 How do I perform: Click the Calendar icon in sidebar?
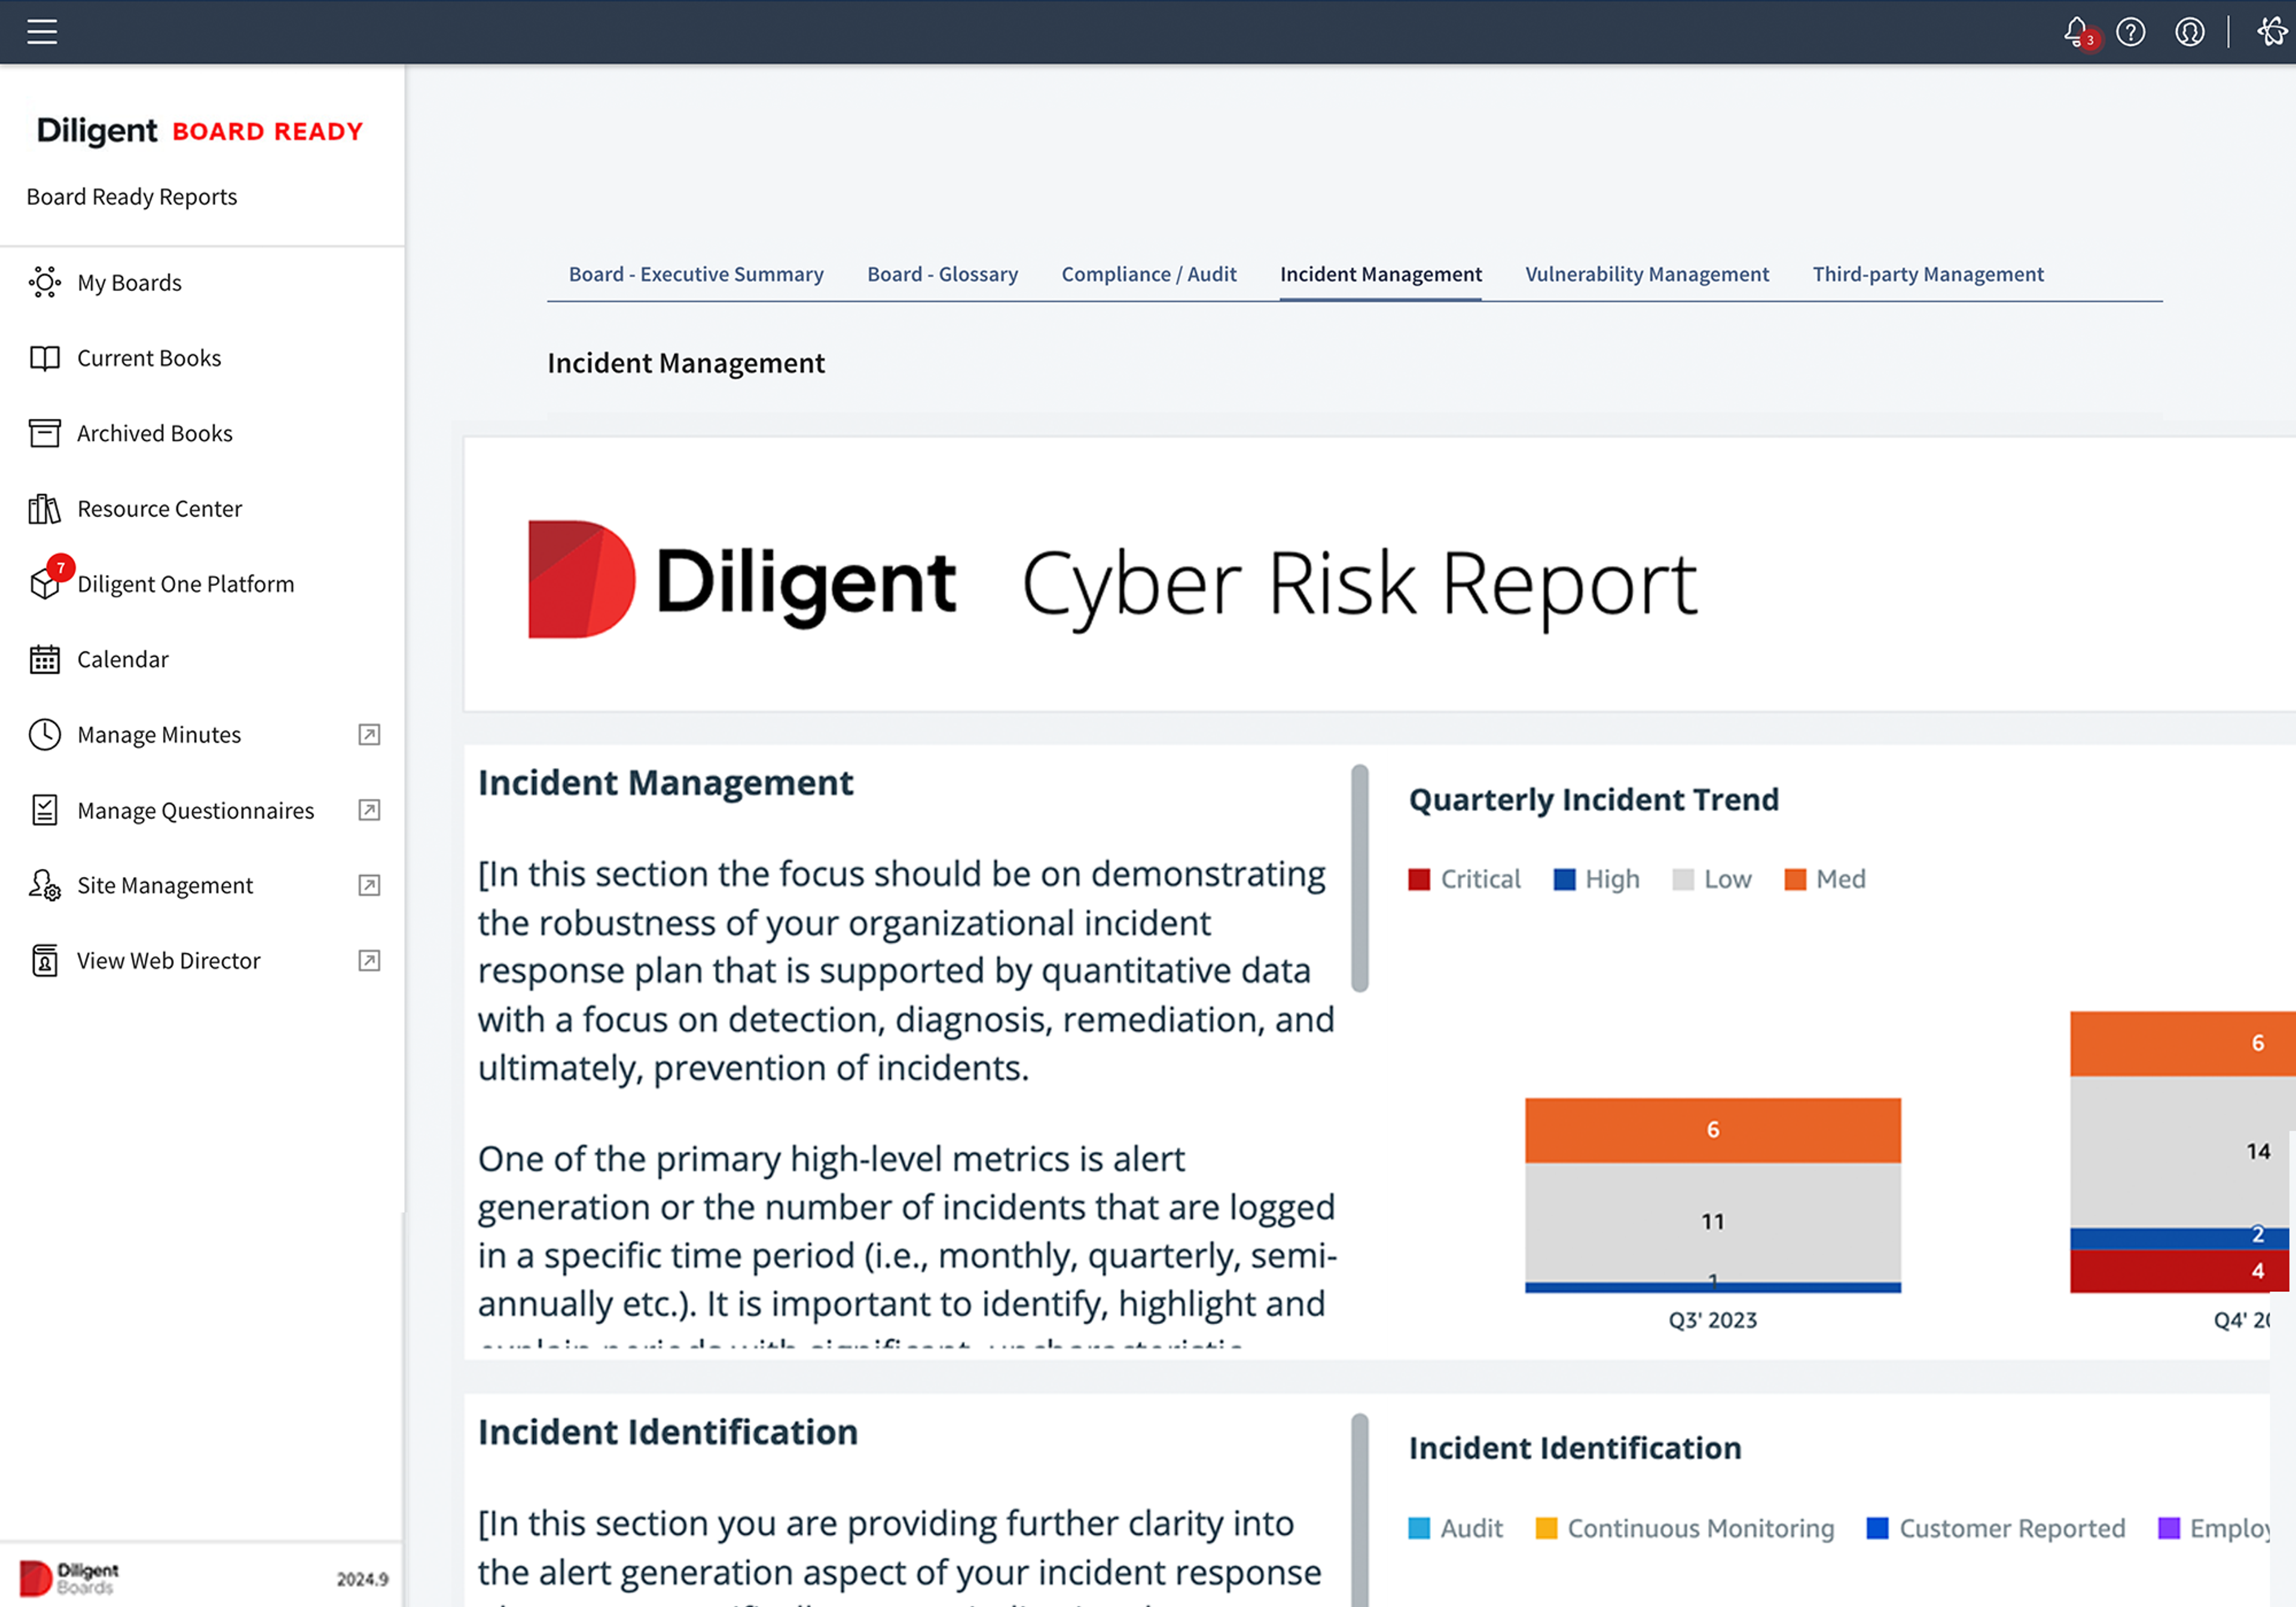tap(45, 659)
